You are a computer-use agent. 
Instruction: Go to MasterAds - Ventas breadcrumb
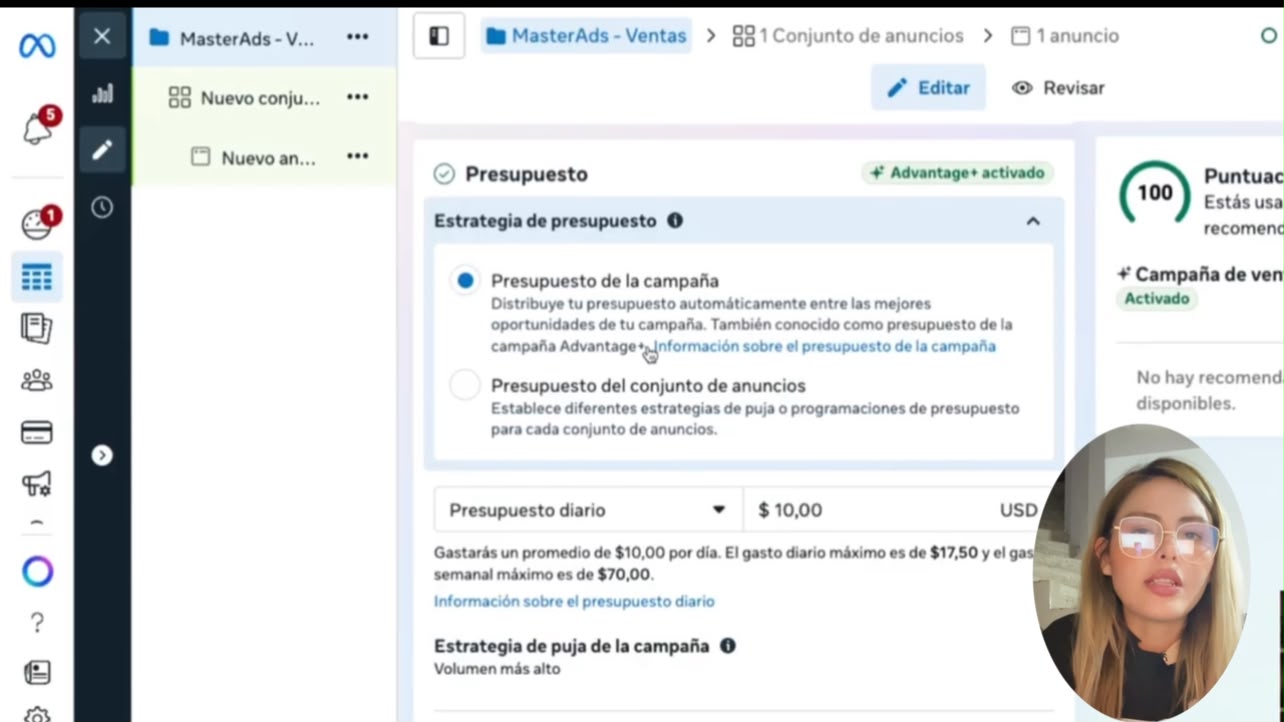coord(586,36)
